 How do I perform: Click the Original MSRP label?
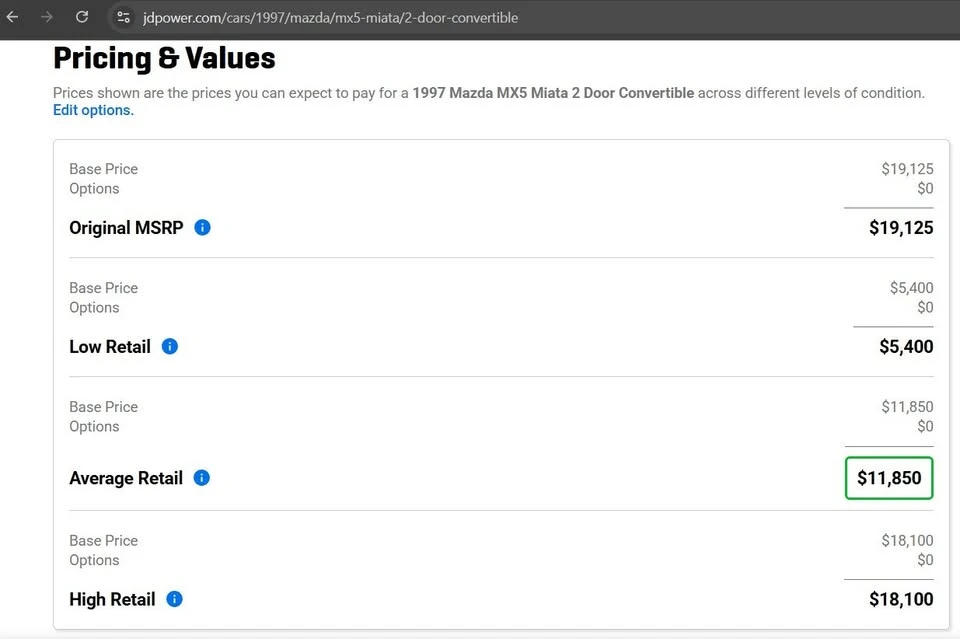tap(126, 228)
